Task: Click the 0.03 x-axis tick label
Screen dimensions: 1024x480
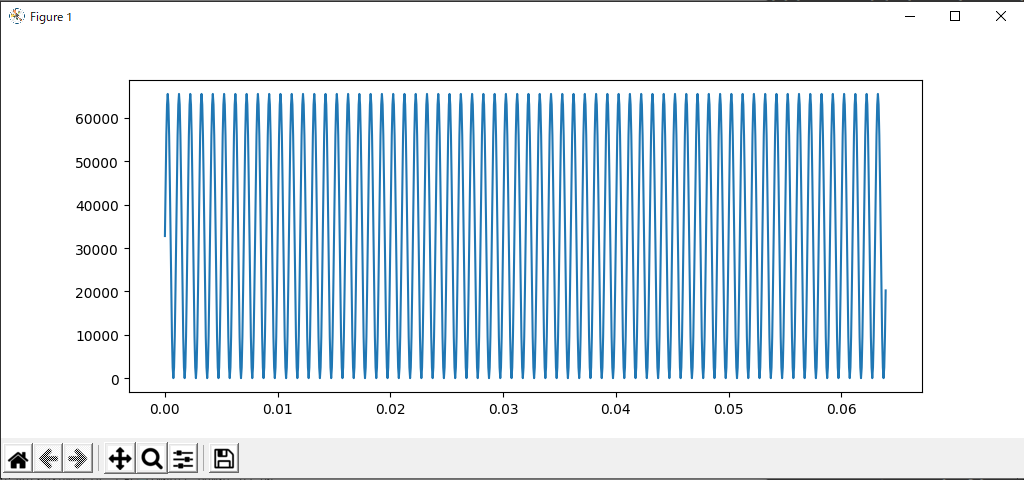Action: 503,409
